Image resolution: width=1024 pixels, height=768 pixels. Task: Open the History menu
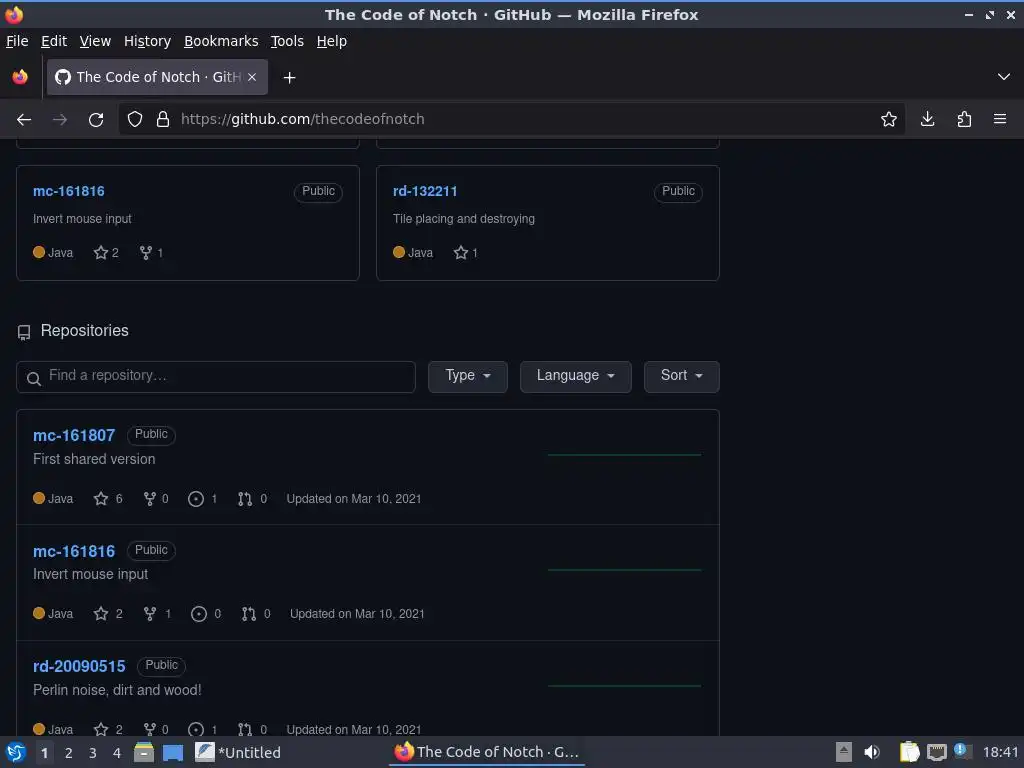click(148, 41)
